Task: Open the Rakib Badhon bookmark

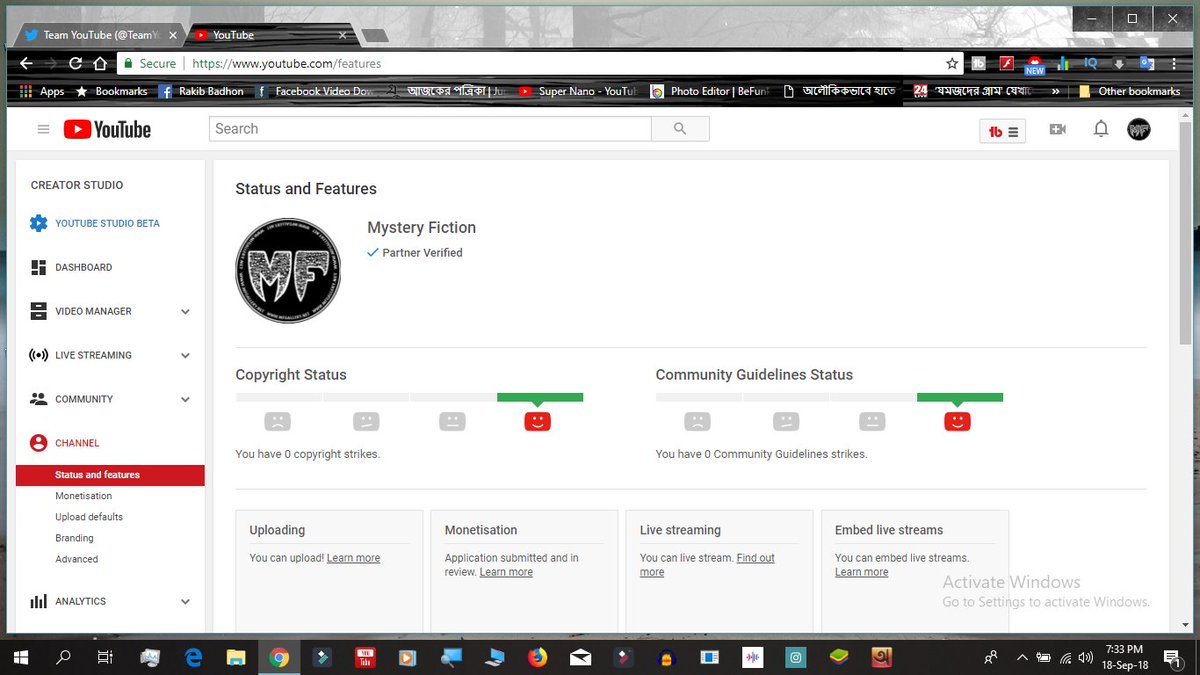Action: (200, 91)
